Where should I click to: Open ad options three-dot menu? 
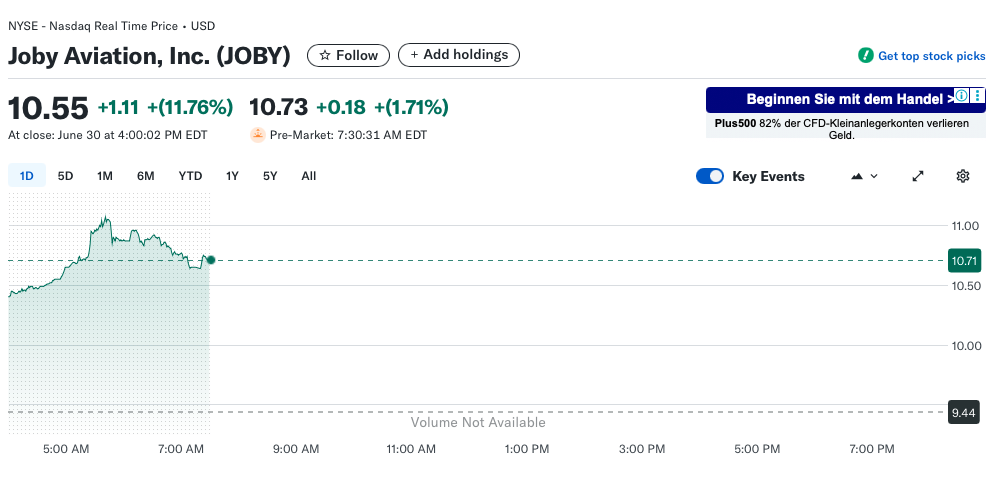[x=978, y=97]
